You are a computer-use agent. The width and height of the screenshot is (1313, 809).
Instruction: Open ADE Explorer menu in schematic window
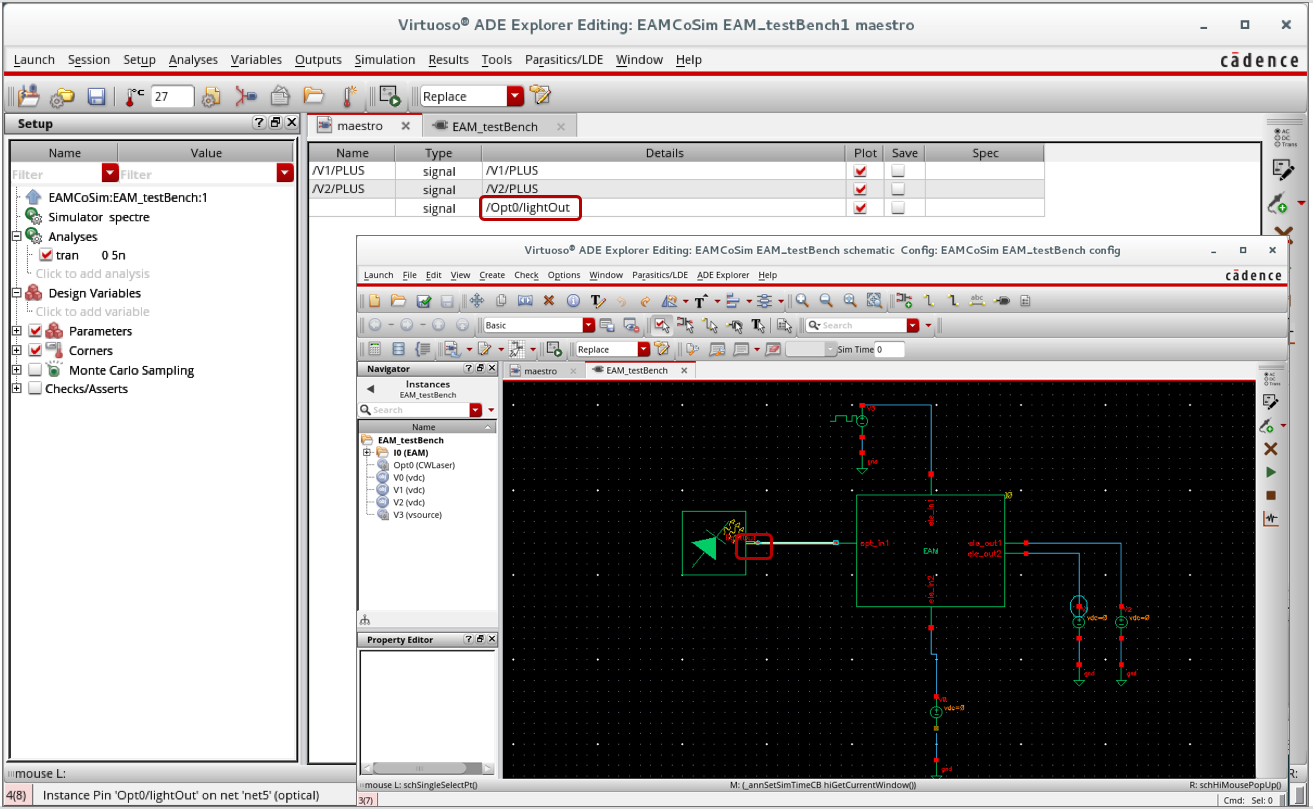tap(723, 275)
